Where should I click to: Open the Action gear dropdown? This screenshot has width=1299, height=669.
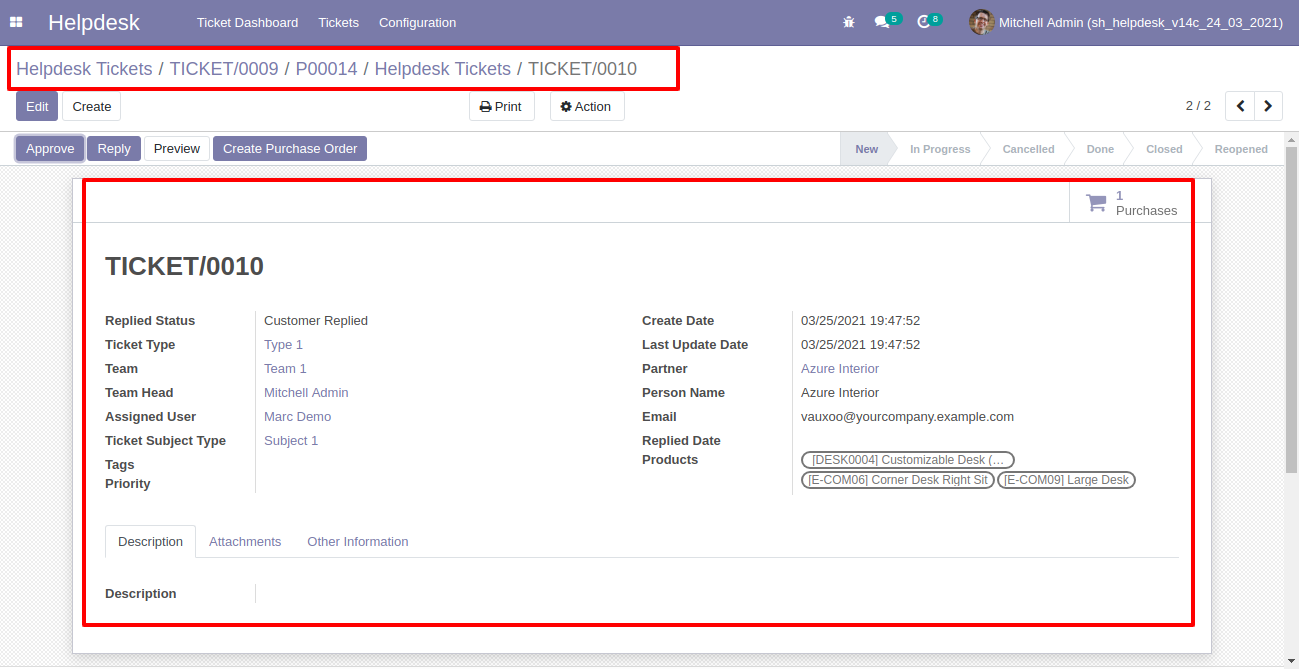point(586,107)
